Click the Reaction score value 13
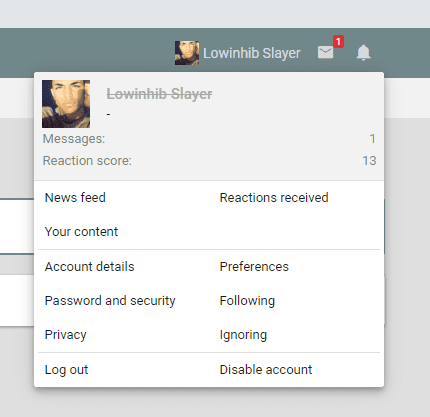 click(x=369, y=161)
